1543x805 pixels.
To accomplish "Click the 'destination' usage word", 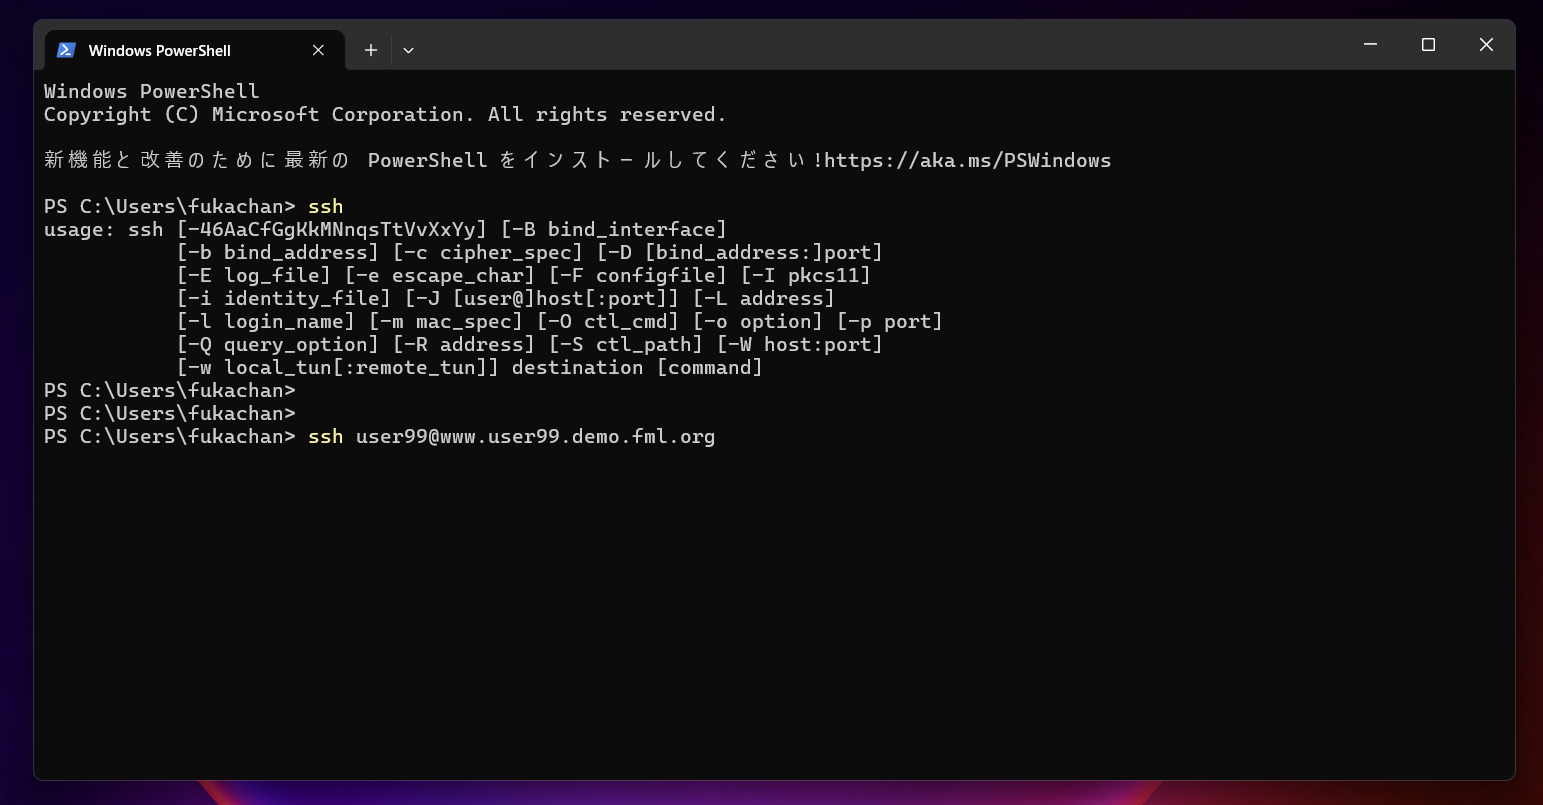I will tap(578, 367).
